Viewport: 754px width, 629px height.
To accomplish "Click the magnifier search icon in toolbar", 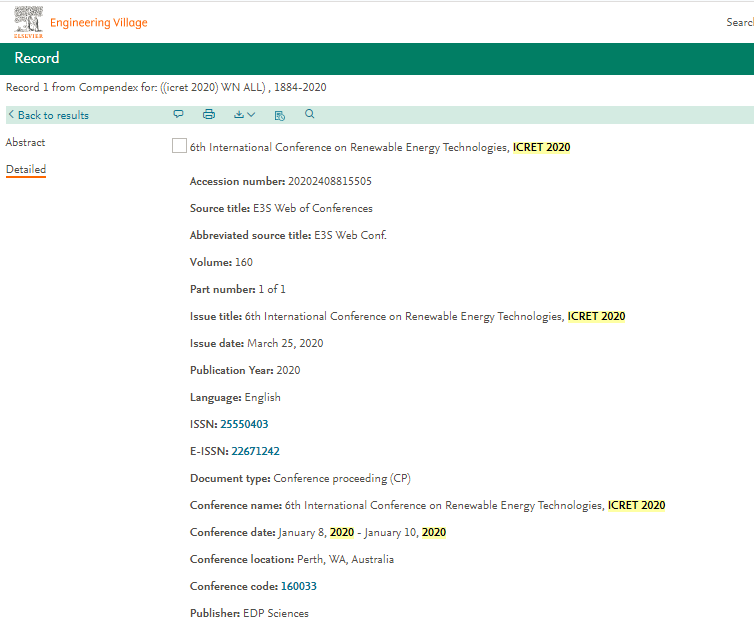I will click(310, 114).
